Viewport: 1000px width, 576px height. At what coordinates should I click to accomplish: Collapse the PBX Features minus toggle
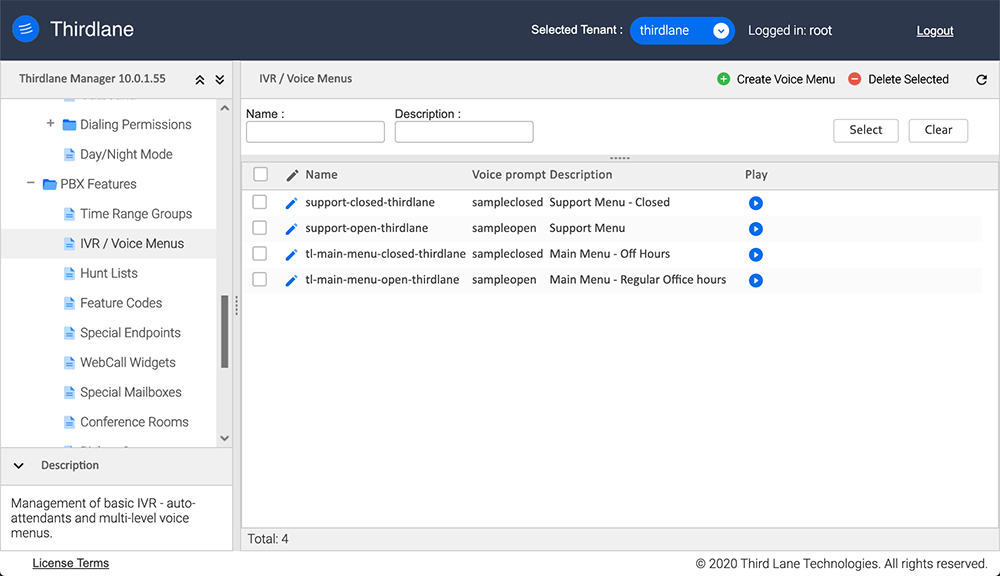point(30,183)
